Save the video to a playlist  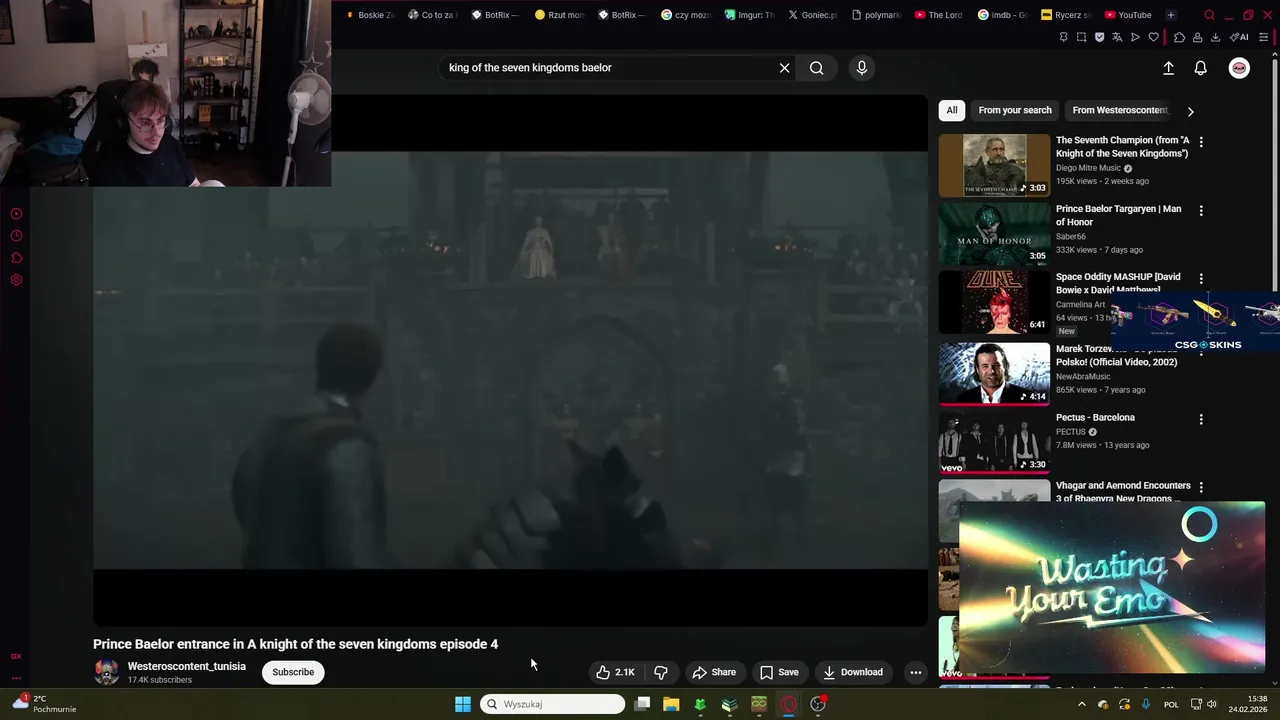[779, 672]
